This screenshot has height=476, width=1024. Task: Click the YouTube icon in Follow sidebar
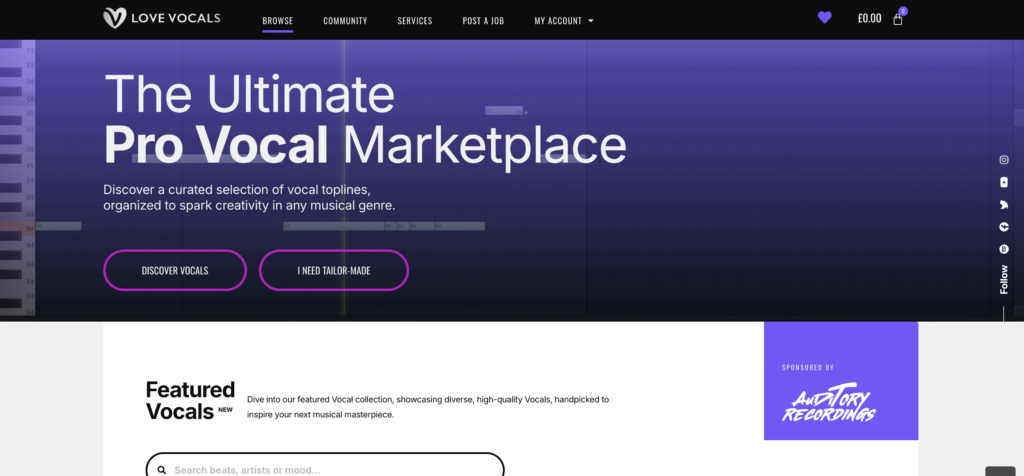point(1004,182)
